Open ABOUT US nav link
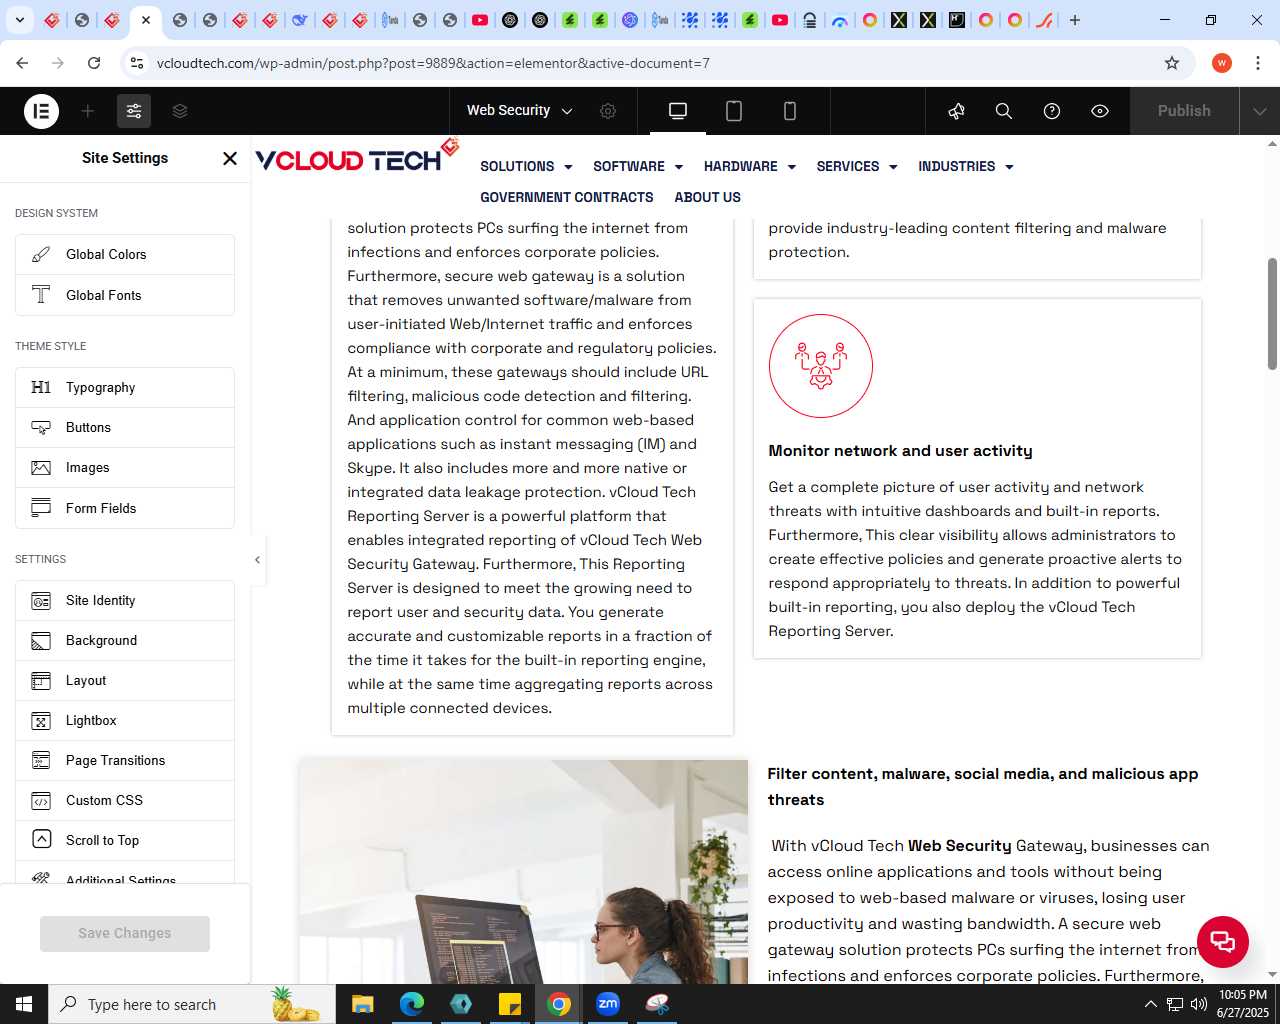The height and width of the screenshot is (1024, 1280). 708,198
